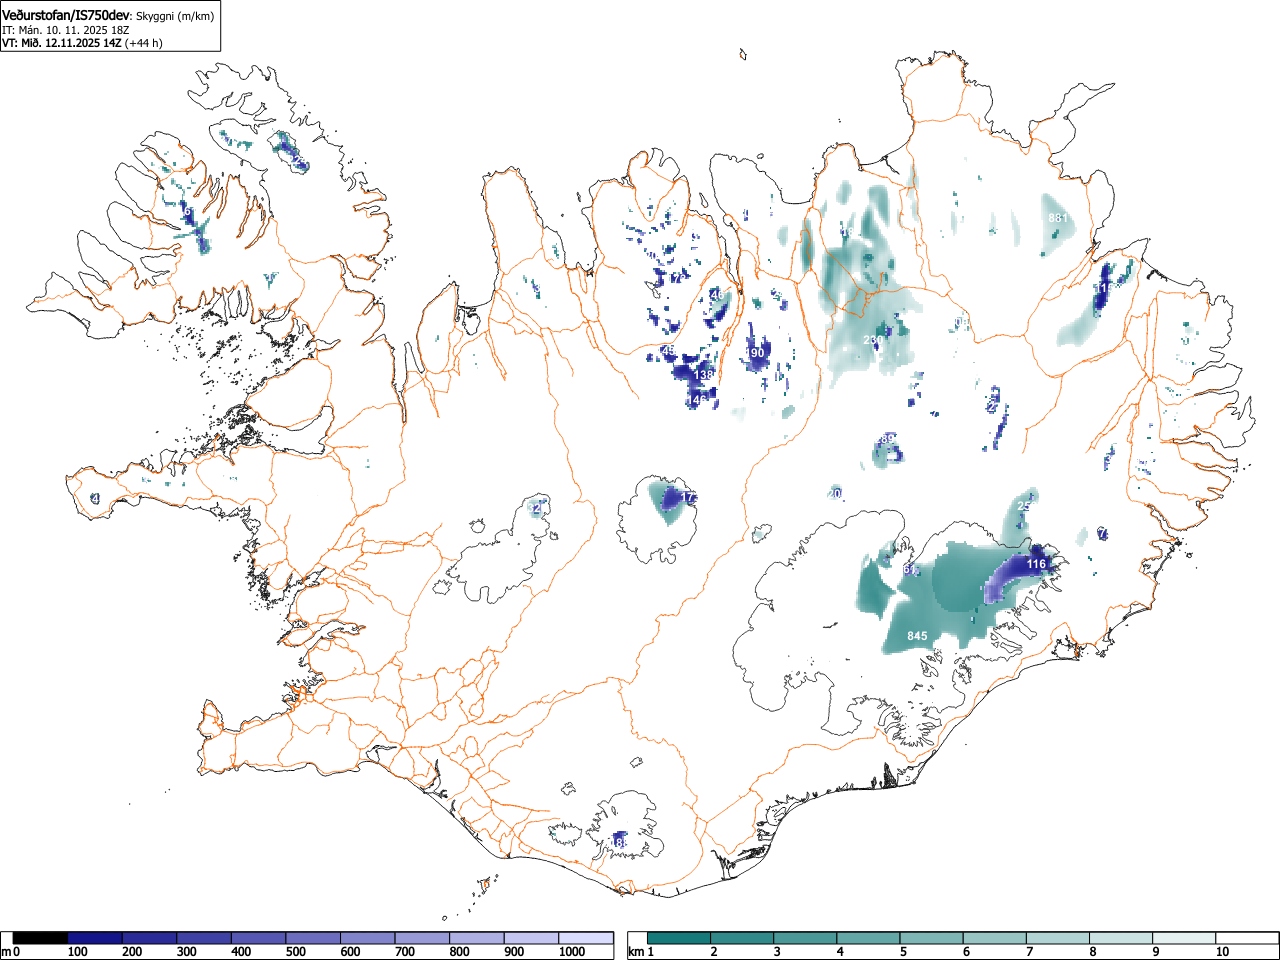
Task: Pick the 7–8 km legend swatch
Action: pyautogui.click(x=1058, y=938)
